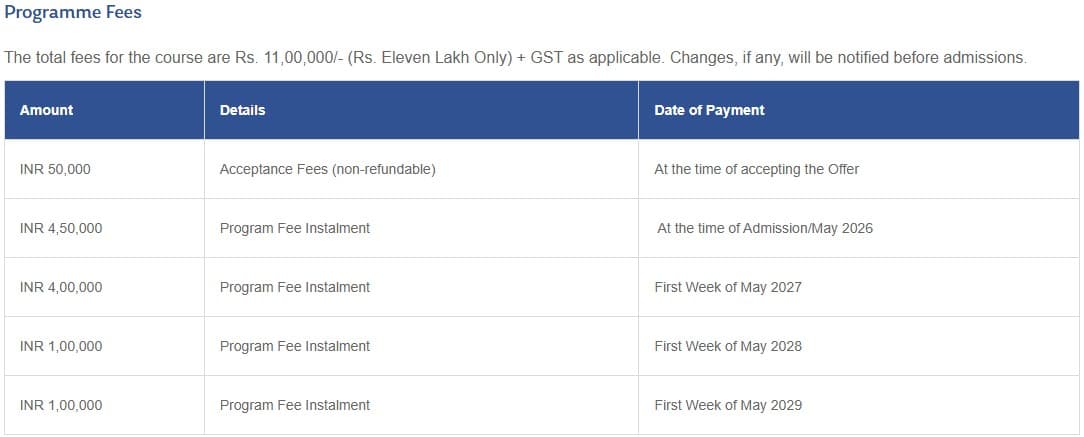Click INR 1,00,000 in the May 2028 row
This screenshot has height=437, width=1084.
[61, 346]
